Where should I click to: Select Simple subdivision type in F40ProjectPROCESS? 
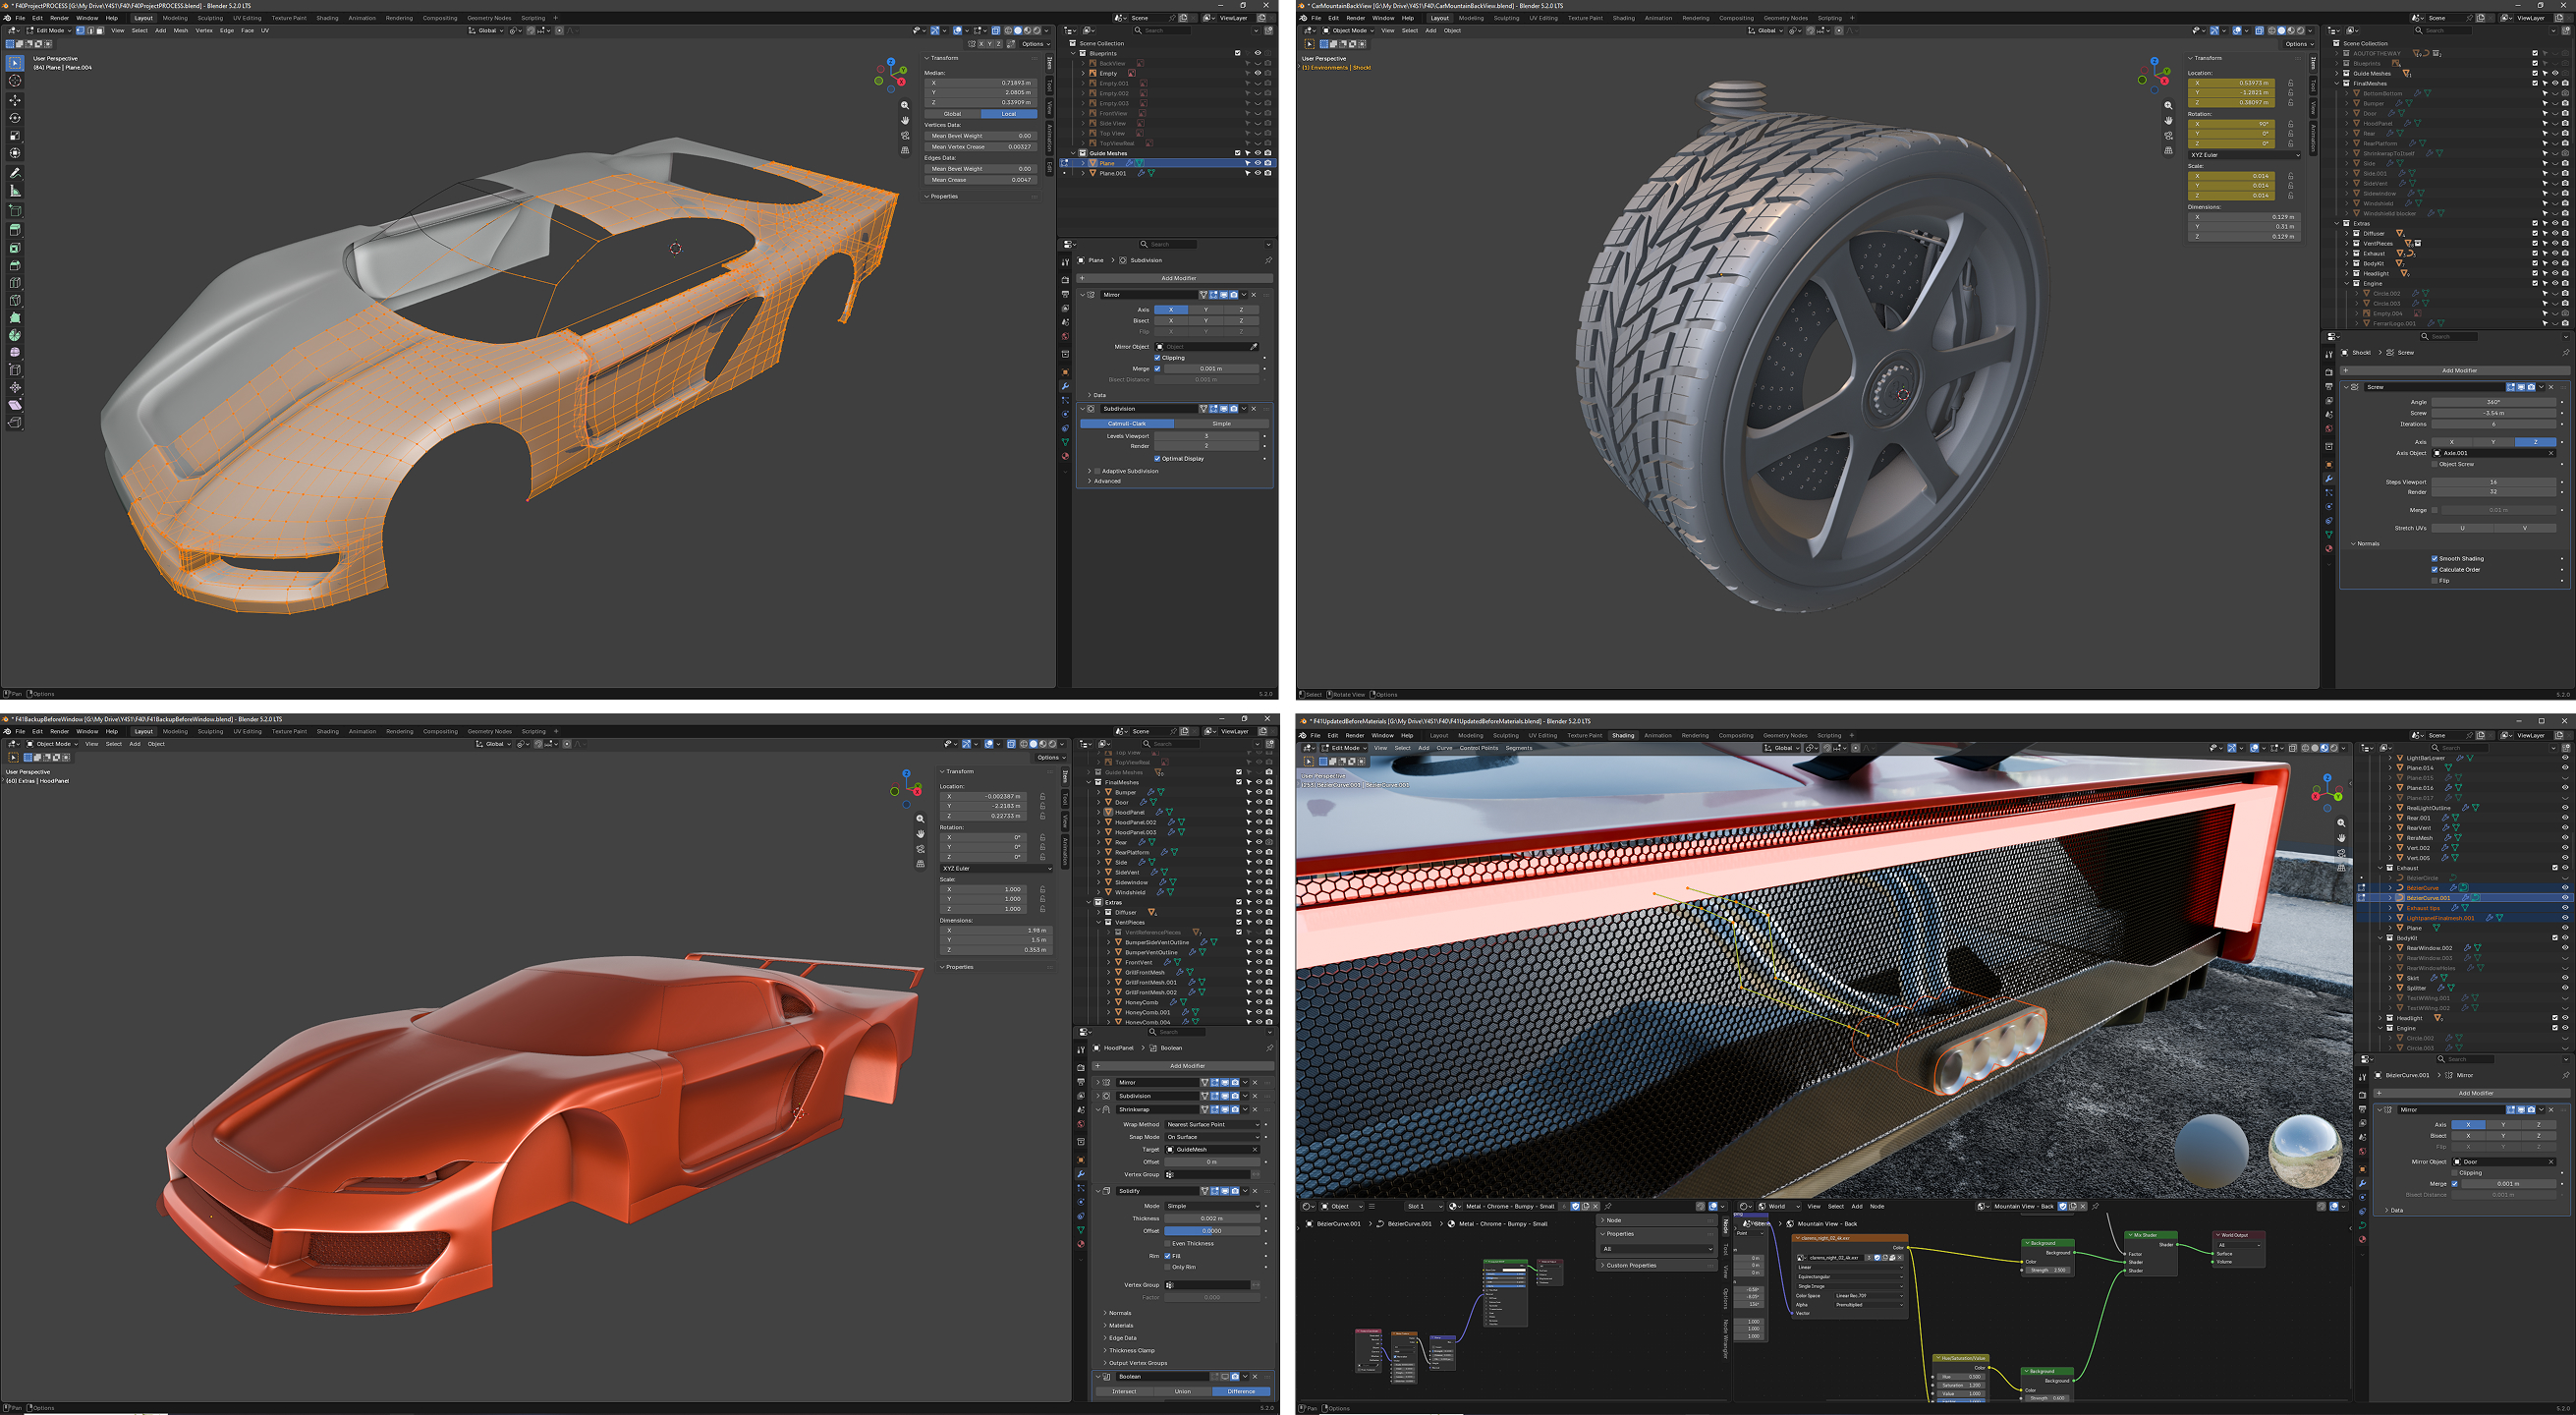1221,424
